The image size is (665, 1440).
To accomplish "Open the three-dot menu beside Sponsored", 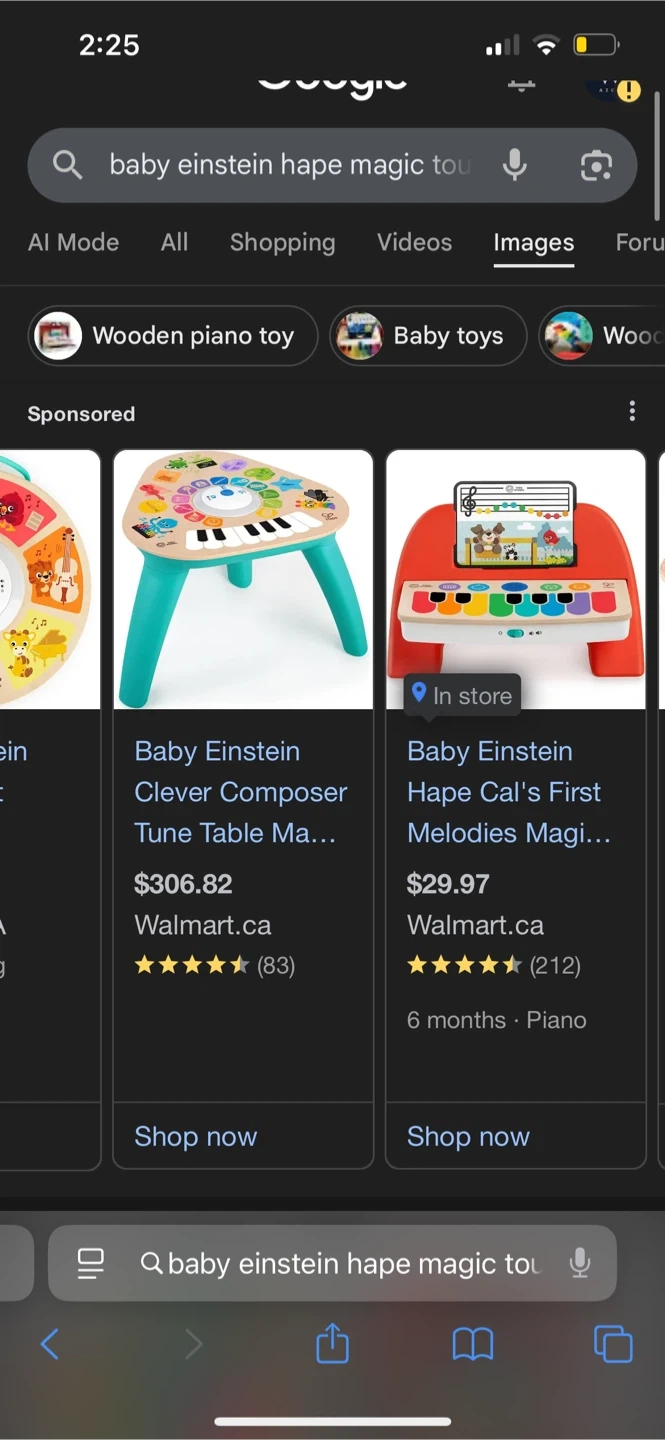I will [632, 412].
